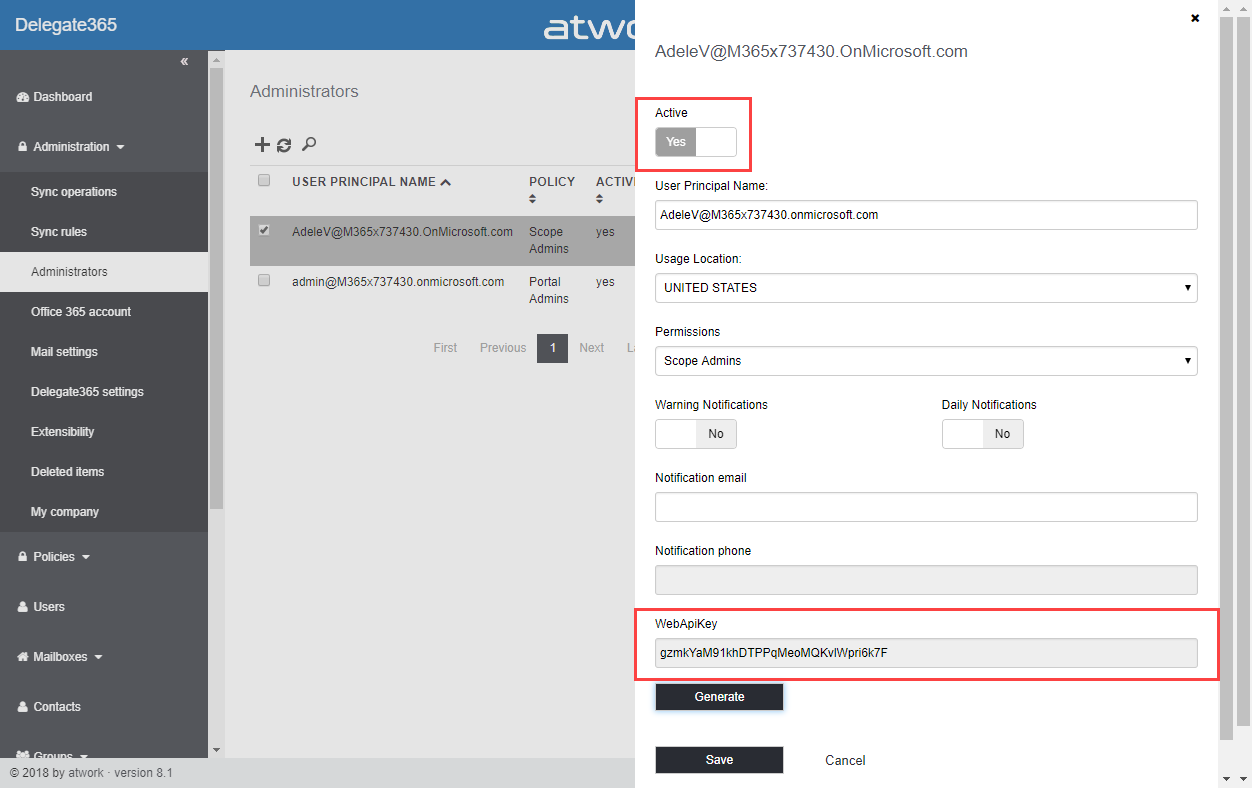Viewport: 1252px width, 788px height.
Task: Click the Mailboxes home icon
Action: click(x=23, y=657)
